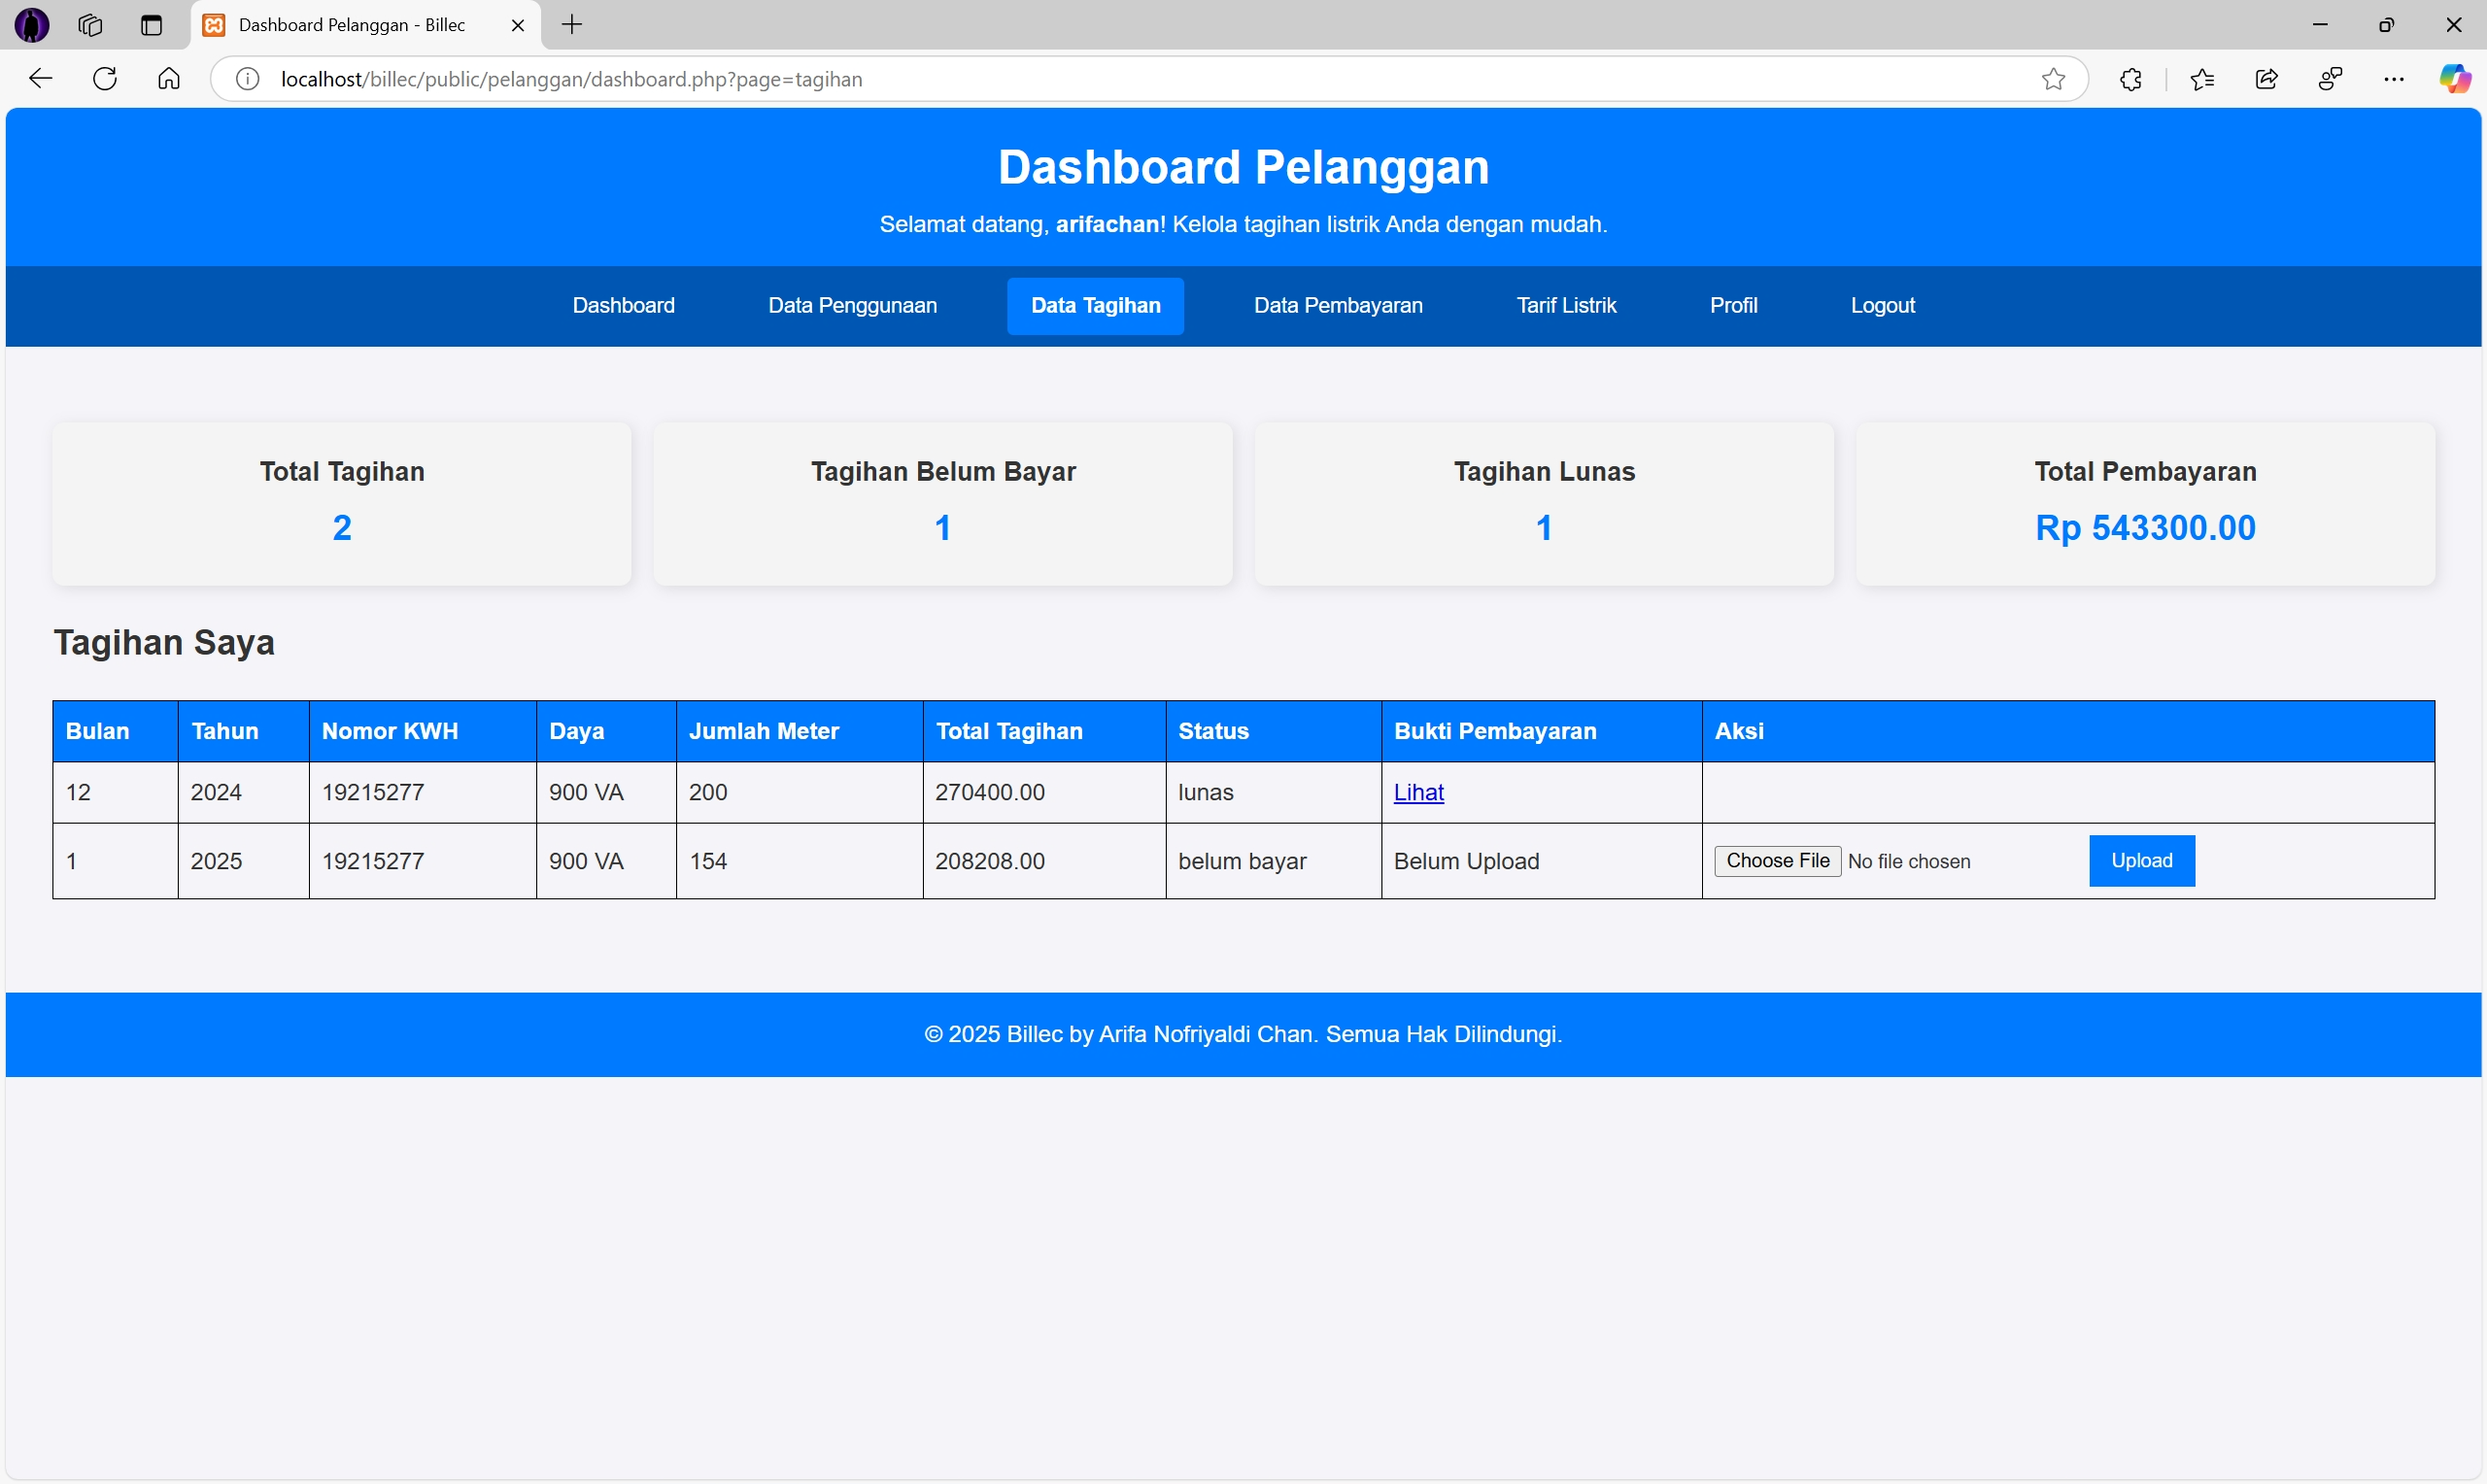Minimize the browser window
The height and width of the screenshot is (1484, 2487).
click(x=2320, y=25)
